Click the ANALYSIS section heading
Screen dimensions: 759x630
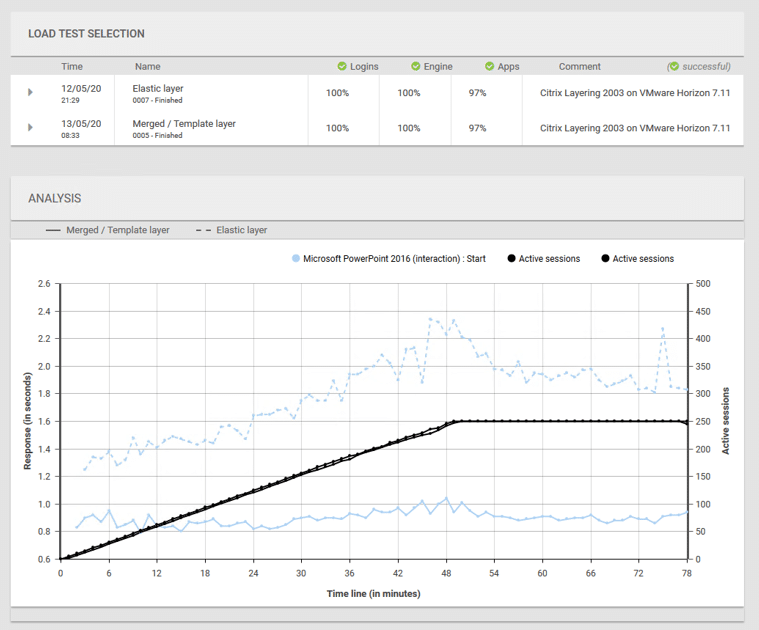(55, 198)
